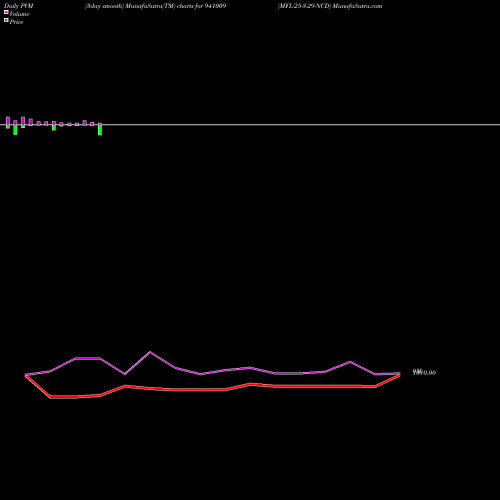Viewport: 500px width, 500px height.
Task: Click the Volume legend color swatch
Action: 6,12
